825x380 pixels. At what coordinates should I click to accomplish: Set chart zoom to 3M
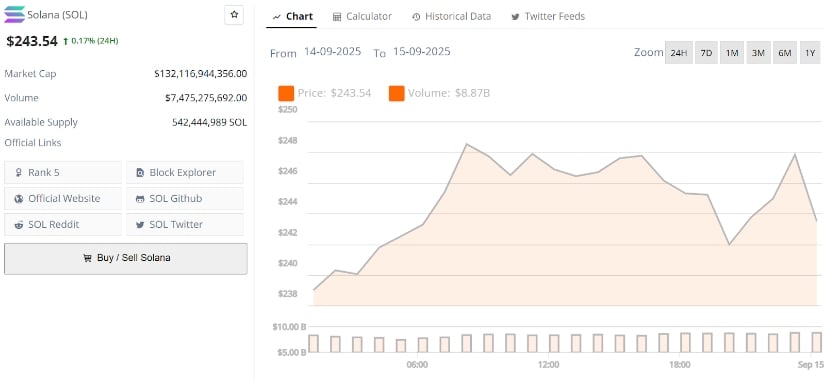(x=758, y=53)
